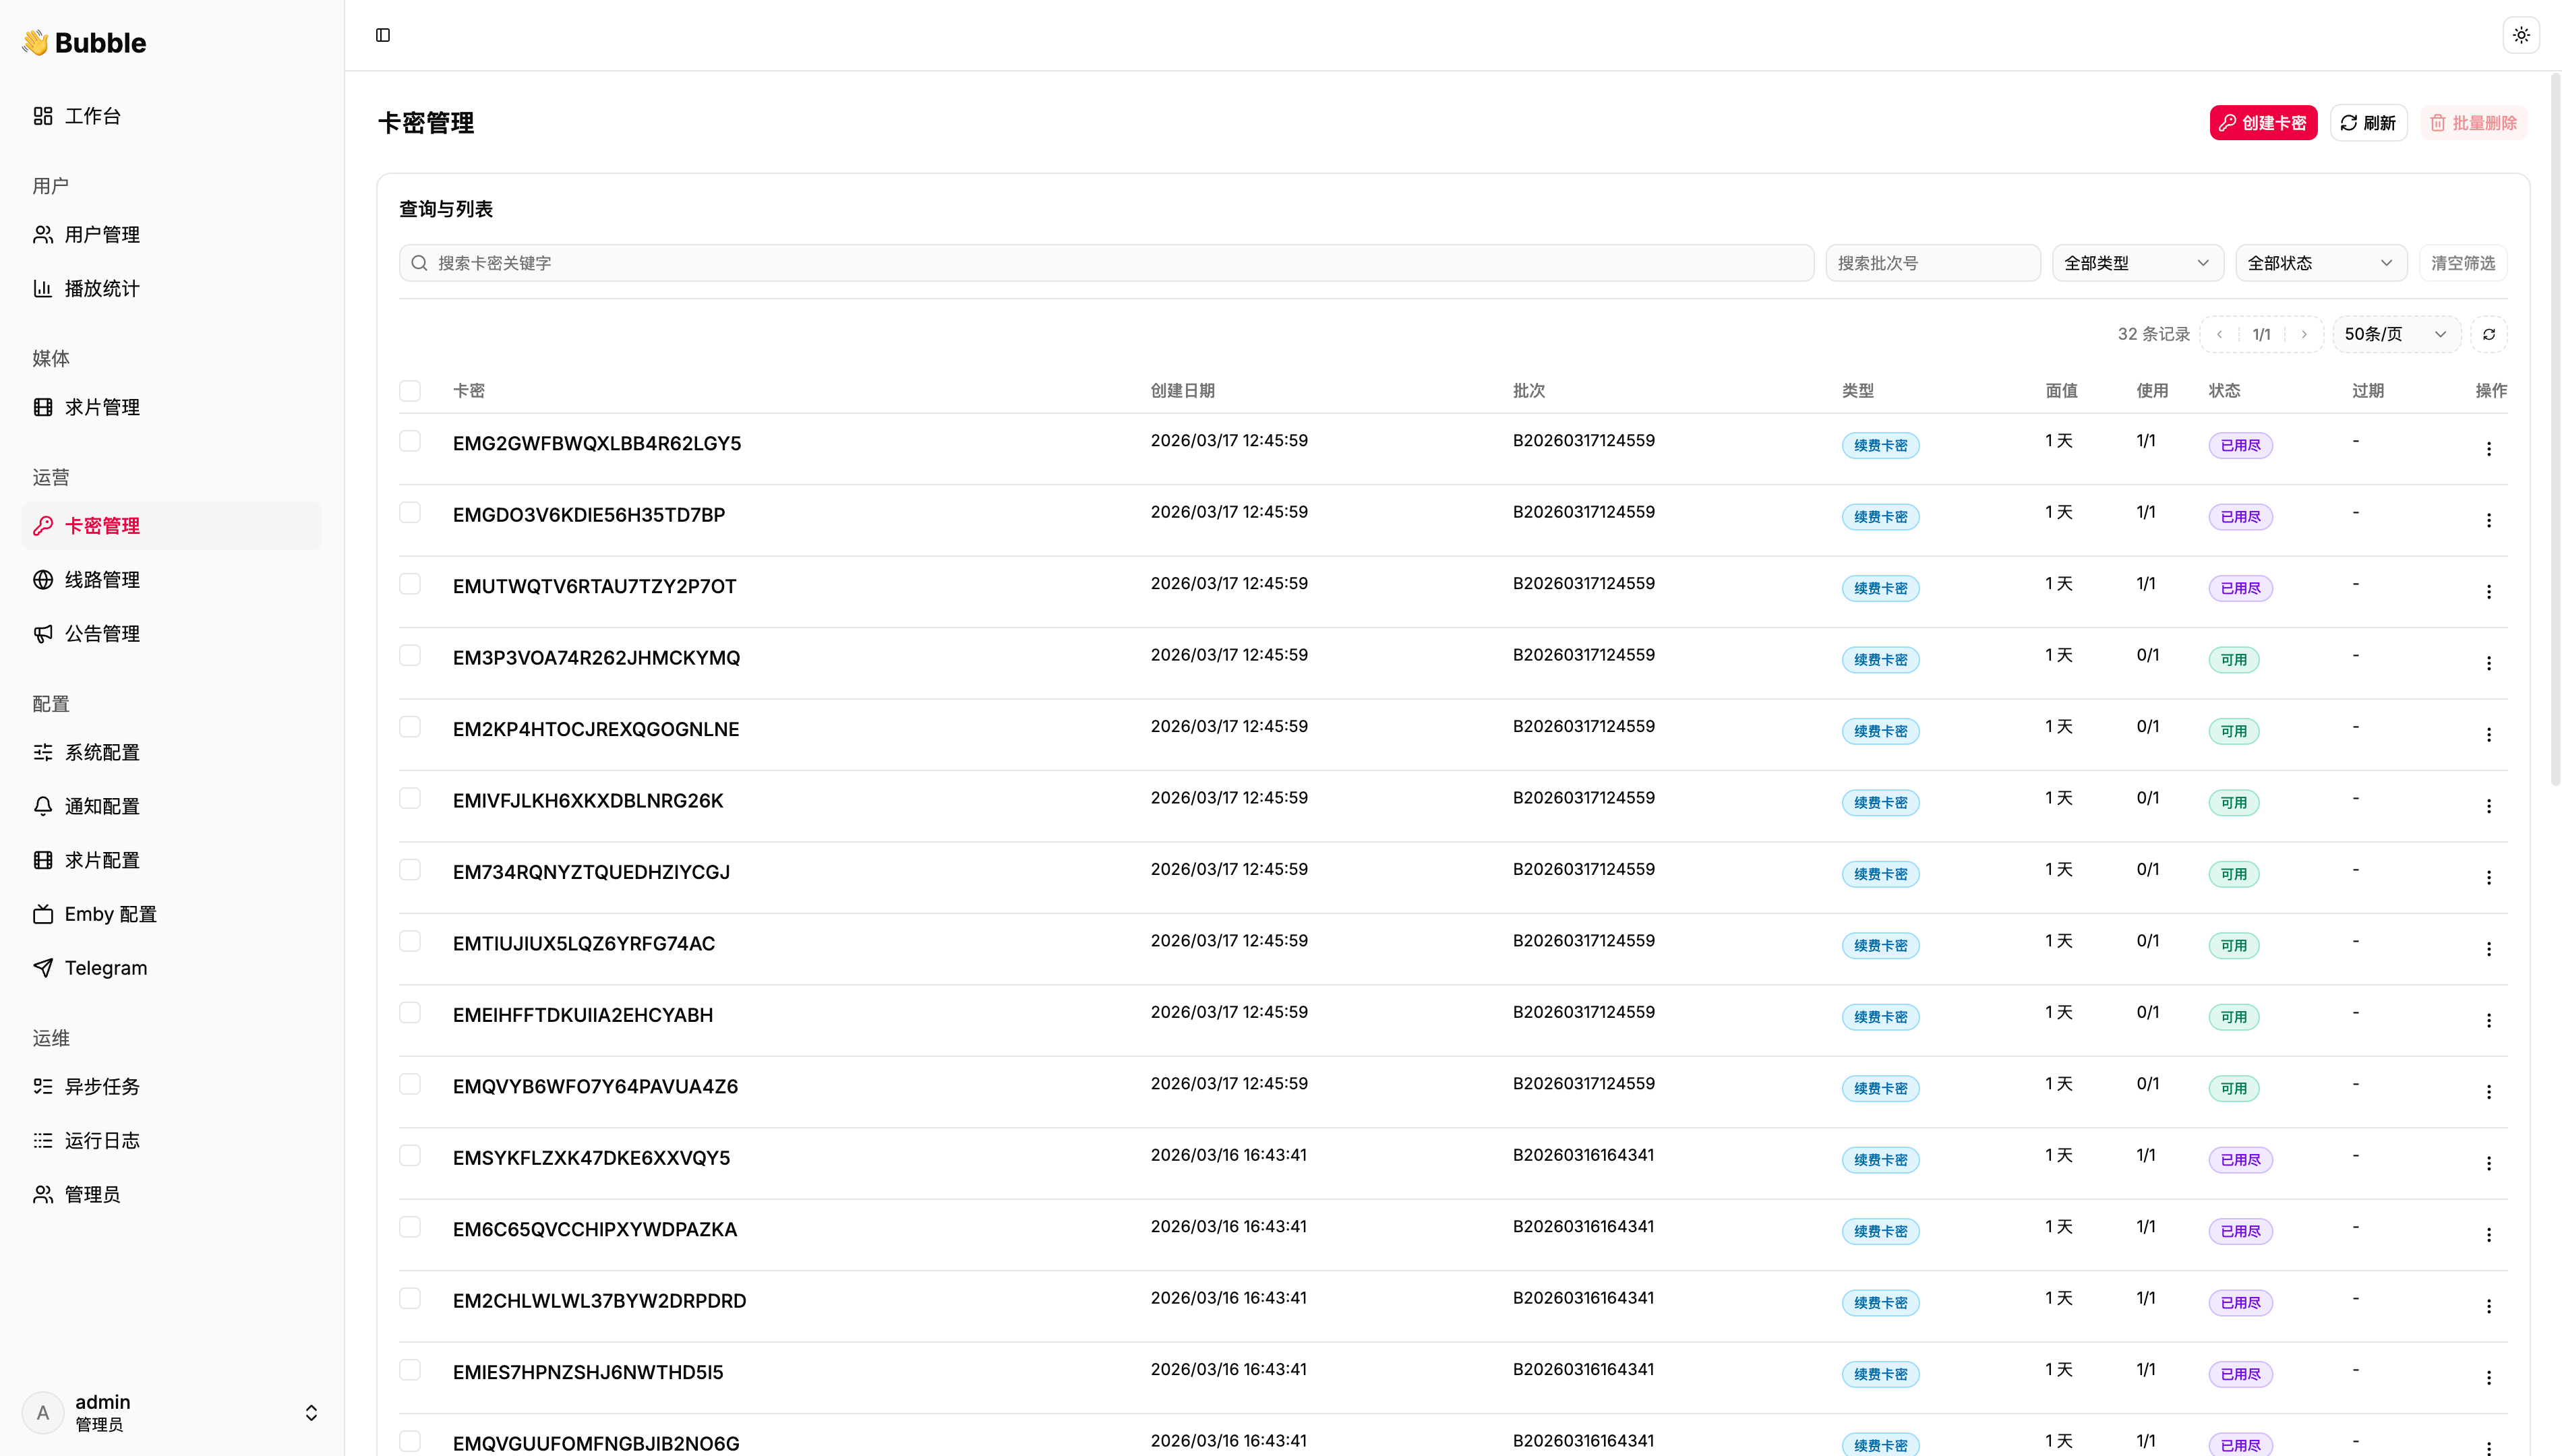Toggle light/dark theme sun icon
The height and width of the screenshot is (1456, 2562).
2521,35
